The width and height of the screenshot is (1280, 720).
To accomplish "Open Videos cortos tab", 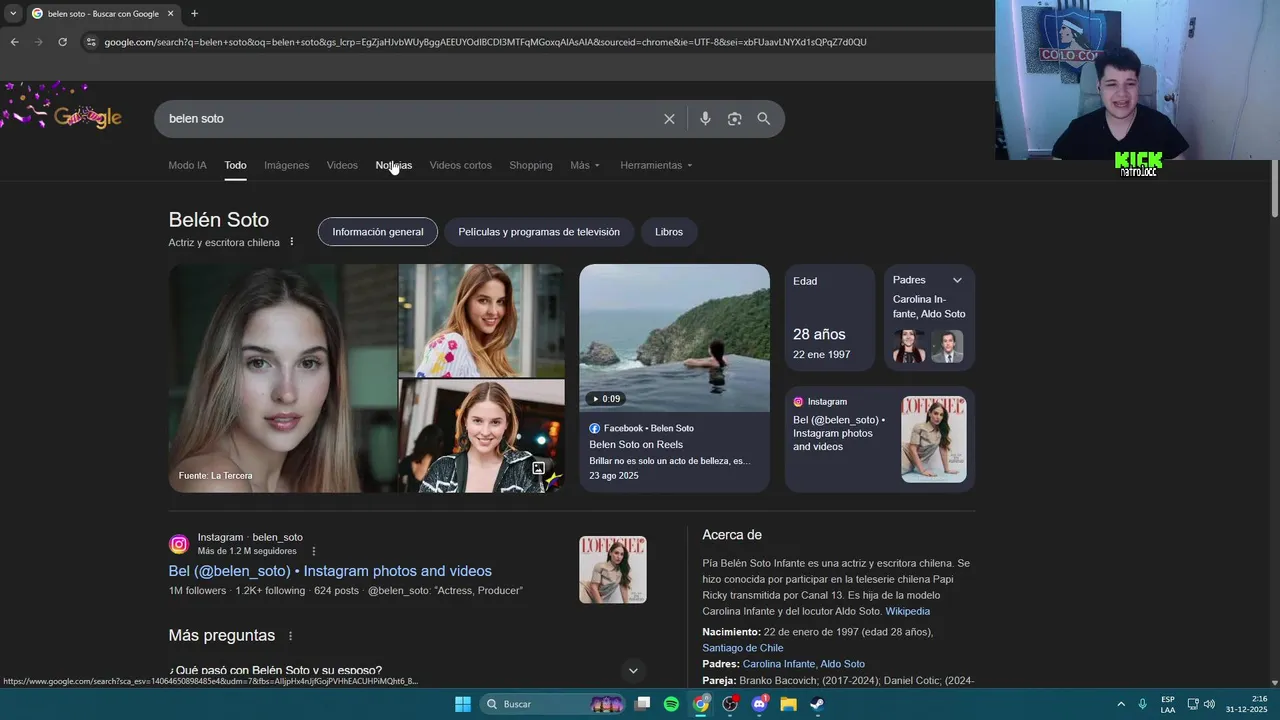I will (461, 165).
